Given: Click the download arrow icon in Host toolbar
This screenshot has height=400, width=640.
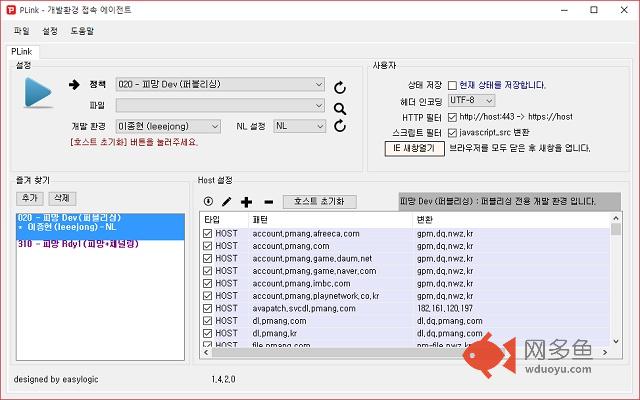Looking at the screenshot, I should tap(208, 201).
